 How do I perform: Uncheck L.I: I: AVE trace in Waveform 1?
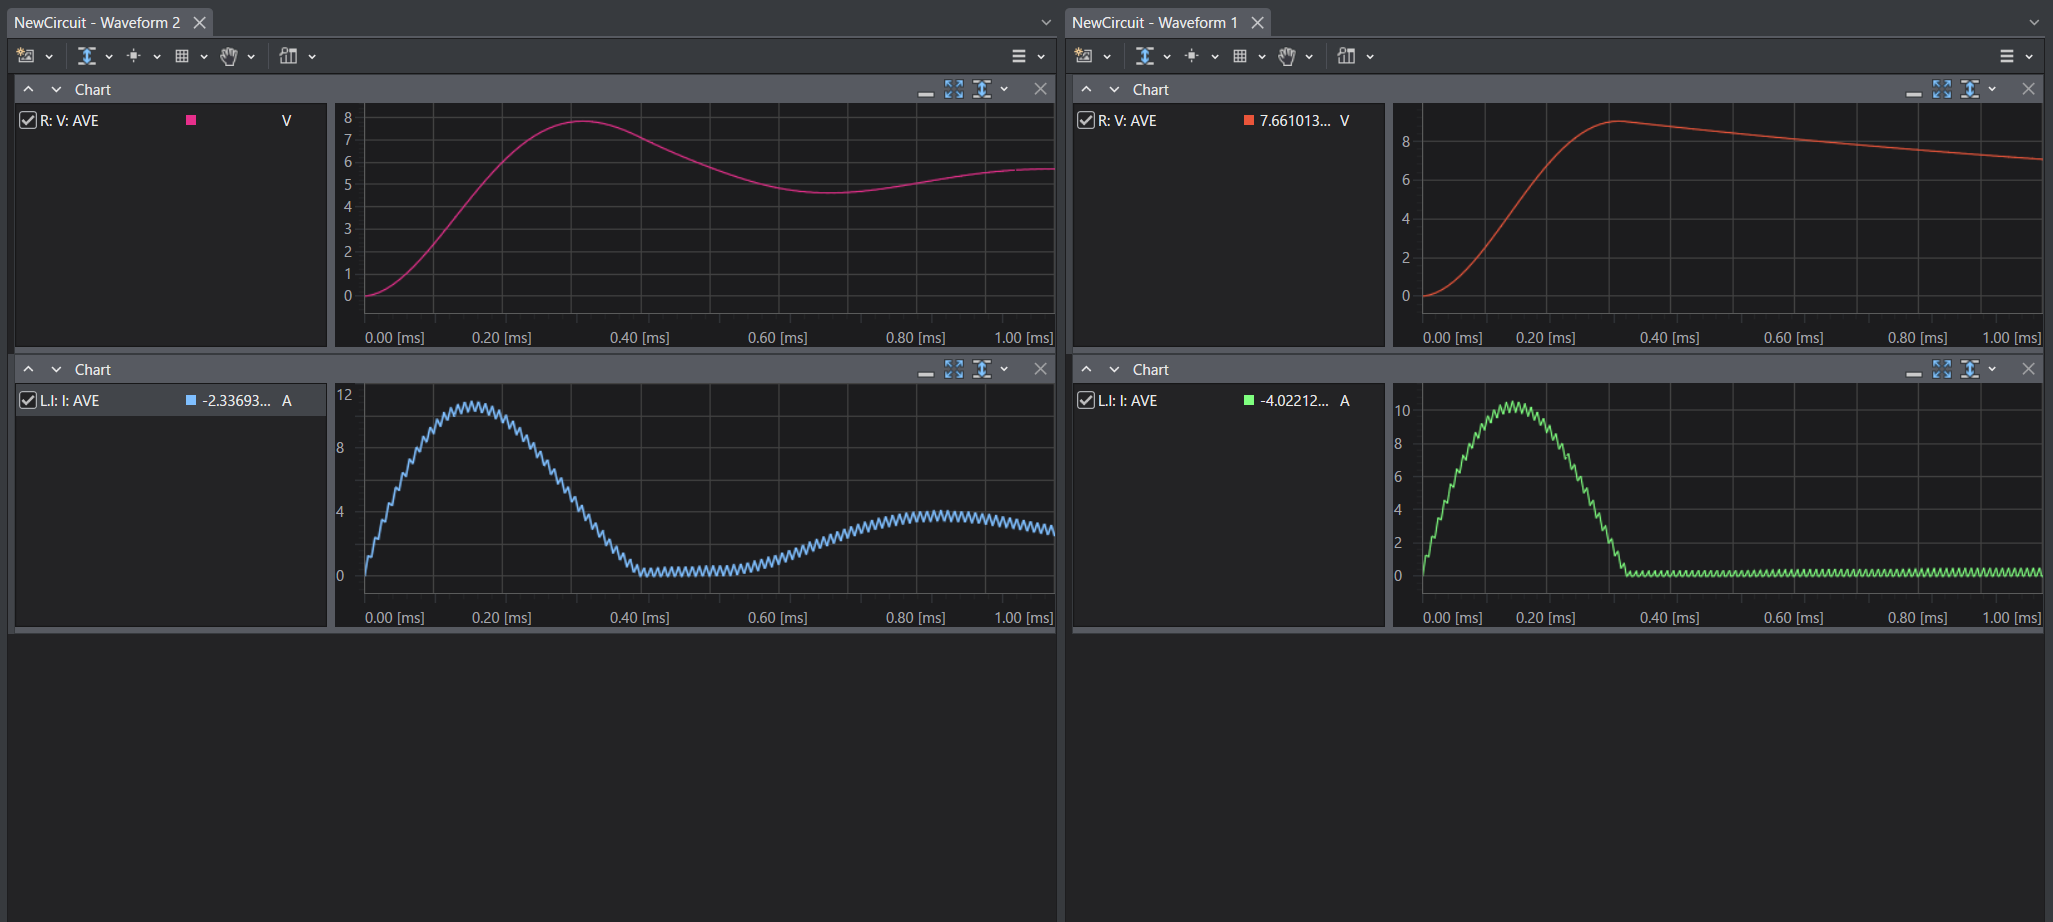pyautogui.click(x=1086, y=400)
